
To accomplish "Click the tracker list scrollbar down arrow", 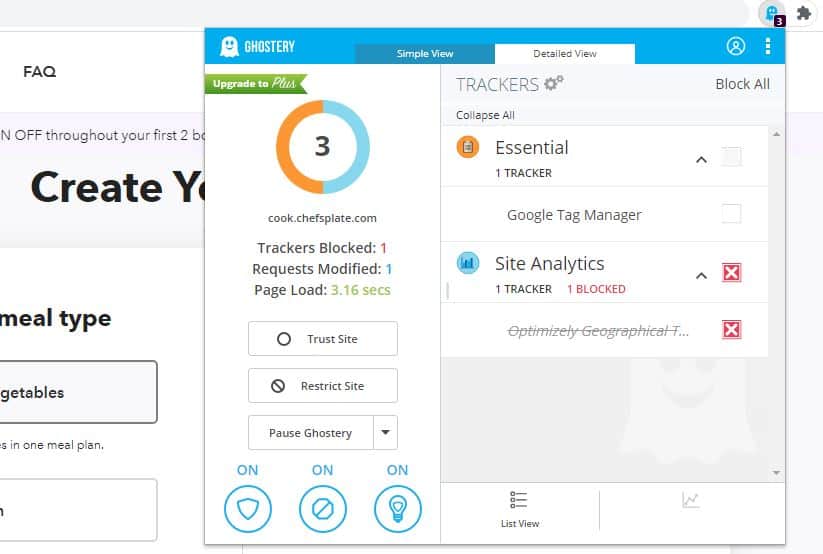I will pos(776,473).
